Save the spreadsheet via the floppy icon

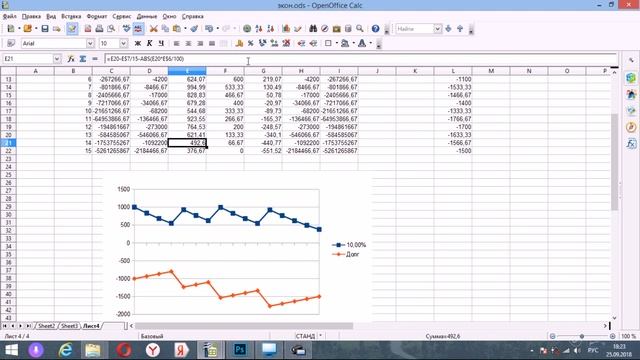(x=45, y=29)
